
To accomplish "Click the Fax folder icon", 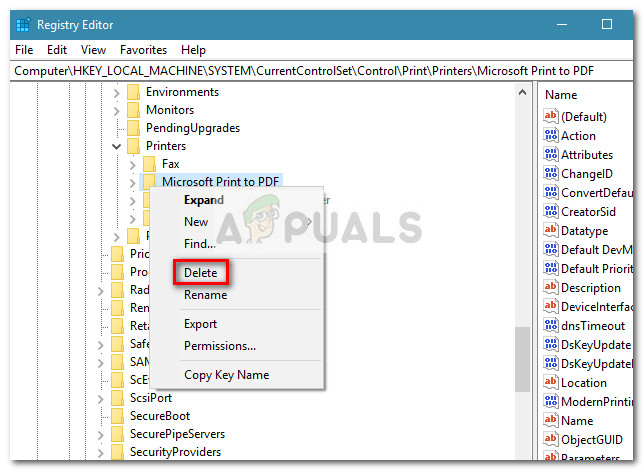I will coord(150,164).
